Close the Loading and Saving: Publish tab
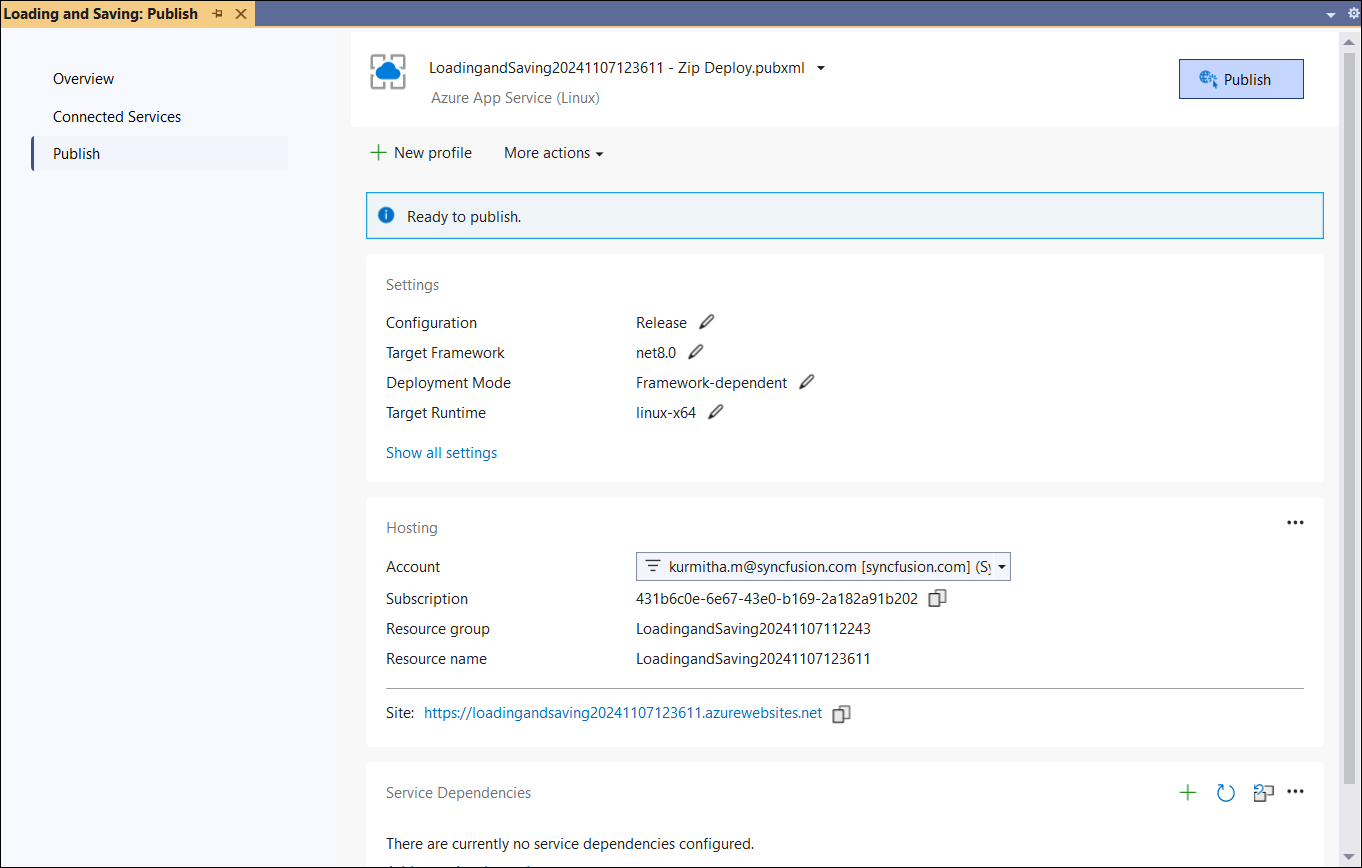The width and height of the screenshot is (1362, 868). [240, 14]
